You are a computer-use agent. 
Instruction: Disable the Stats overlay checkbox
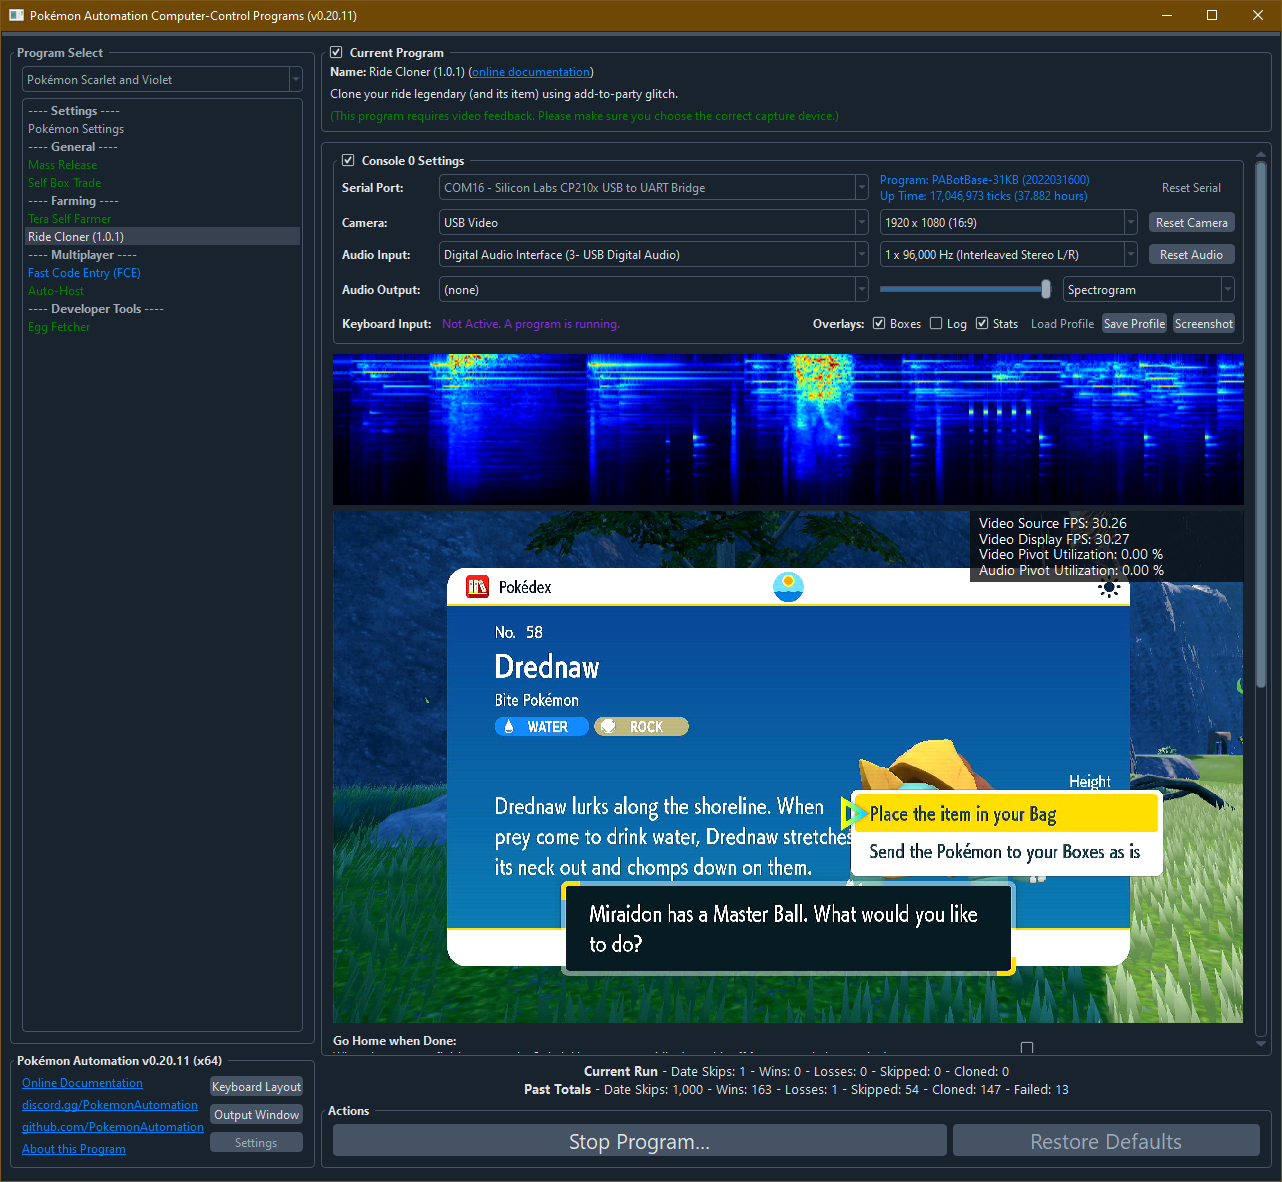tap(982, 323)
